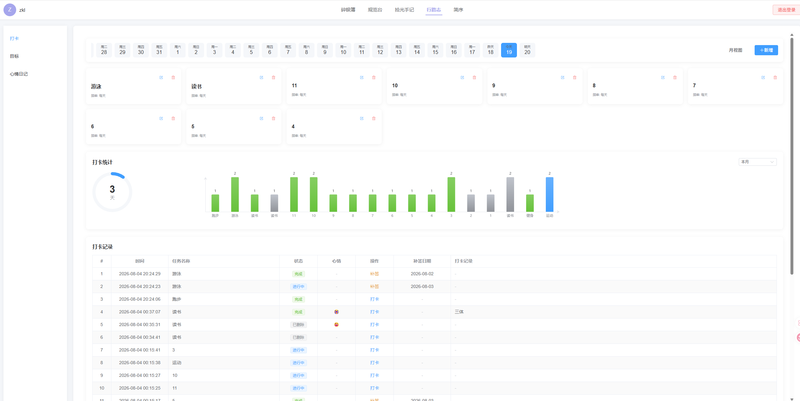Viewport: 800px width, 401px height.
Task: Edit the task card named 9
Action: coord(563,78)
